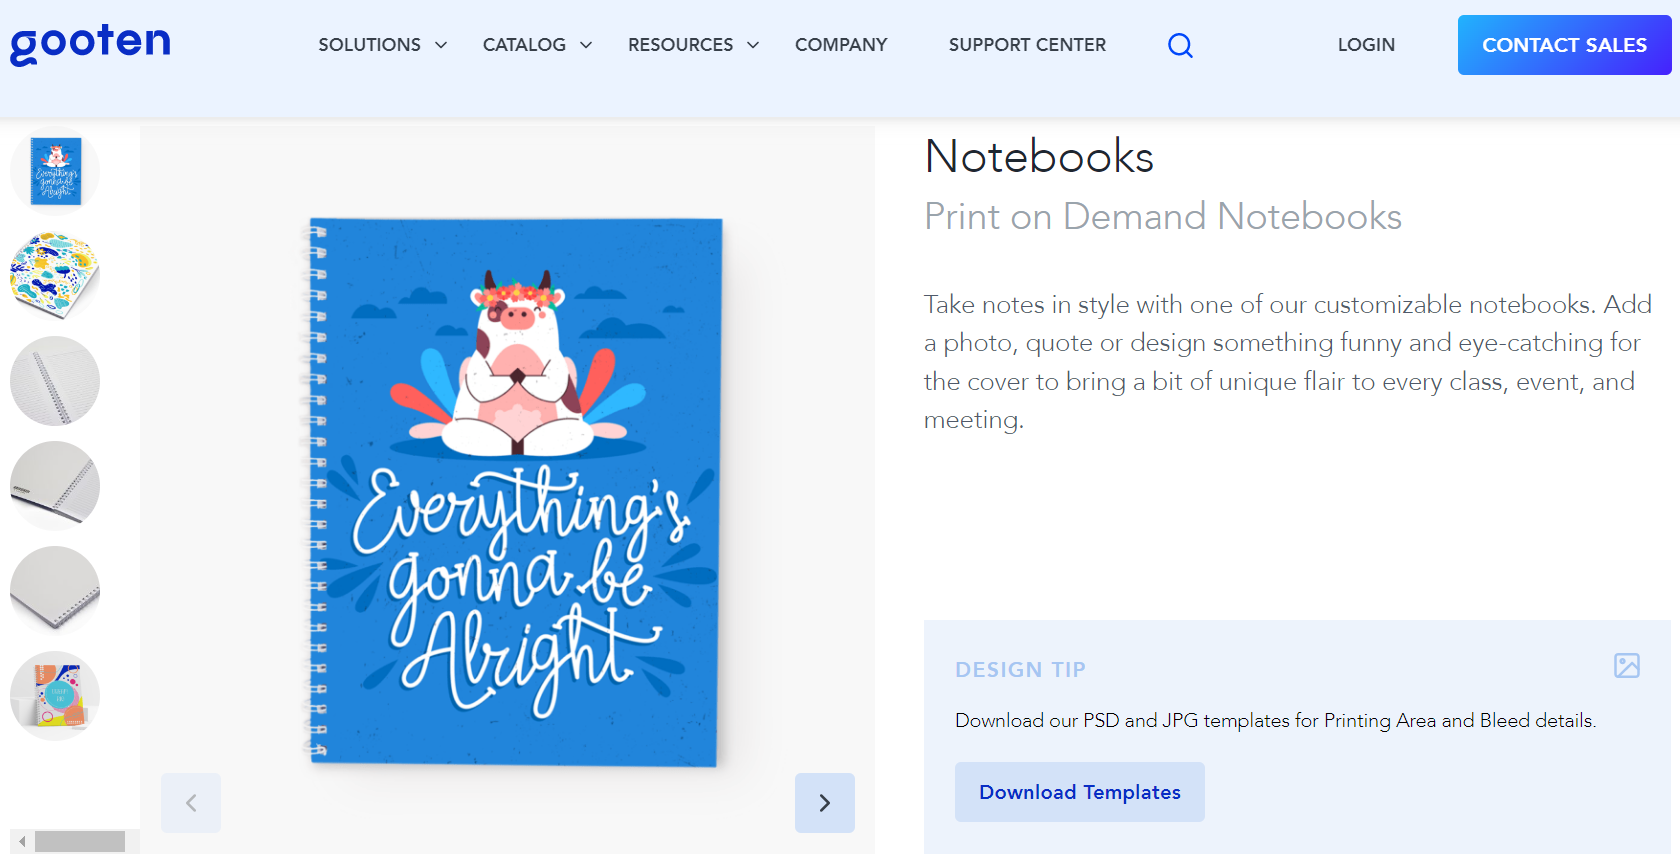Open the search magnifier icon
The height and width of the screenshot is (865, 1680).
pos(1180,45)
